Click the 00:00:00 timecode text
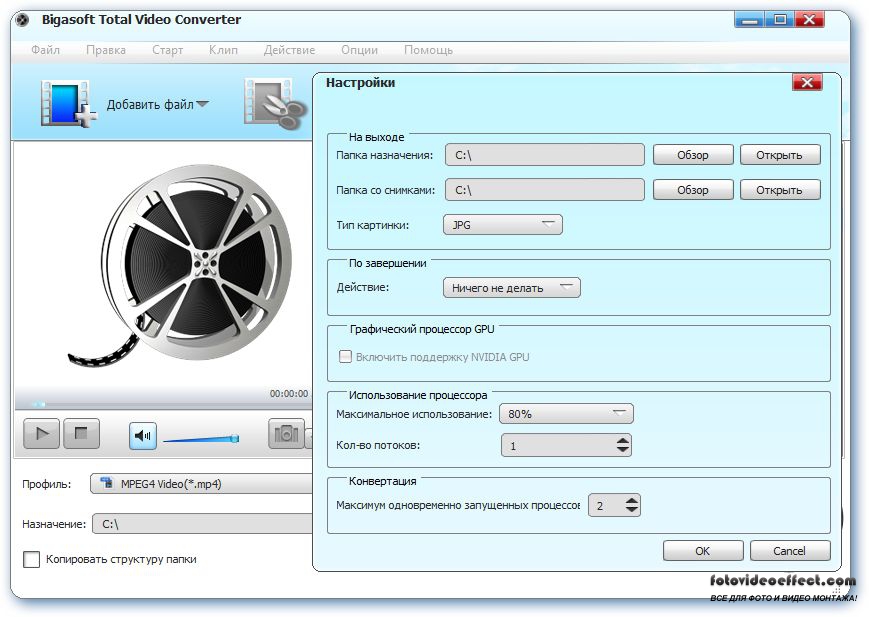Viewport: 869px width, 617px height. [x=289, y=393]
